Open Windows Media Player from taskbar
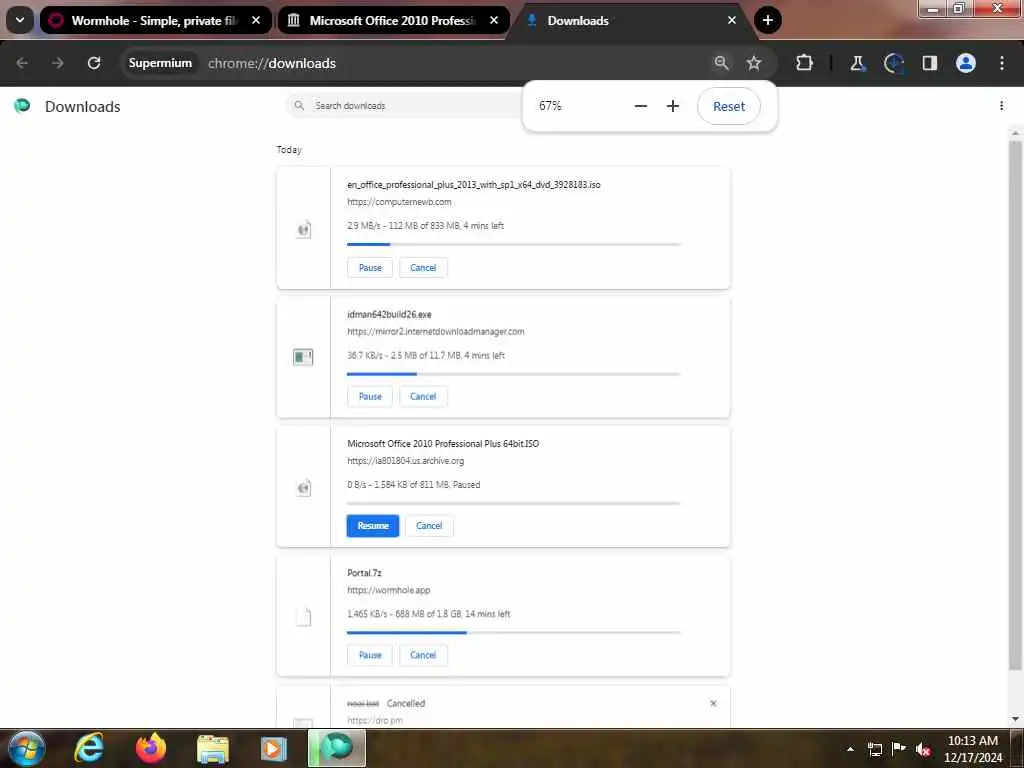The image size is (1024, 768). pyautogui.click(x=274, y=748)
